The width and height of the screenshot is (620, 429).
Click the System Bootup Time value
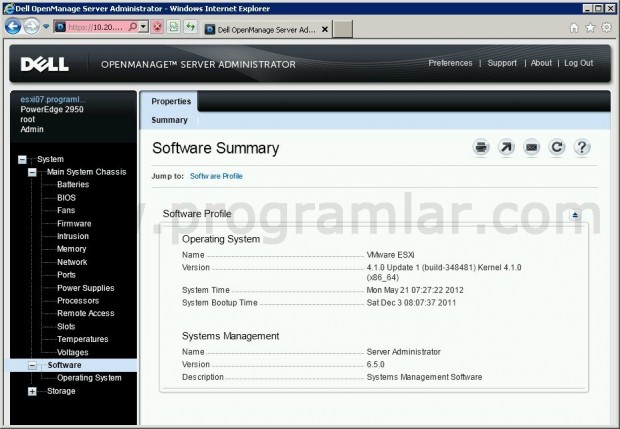[411, 302]
